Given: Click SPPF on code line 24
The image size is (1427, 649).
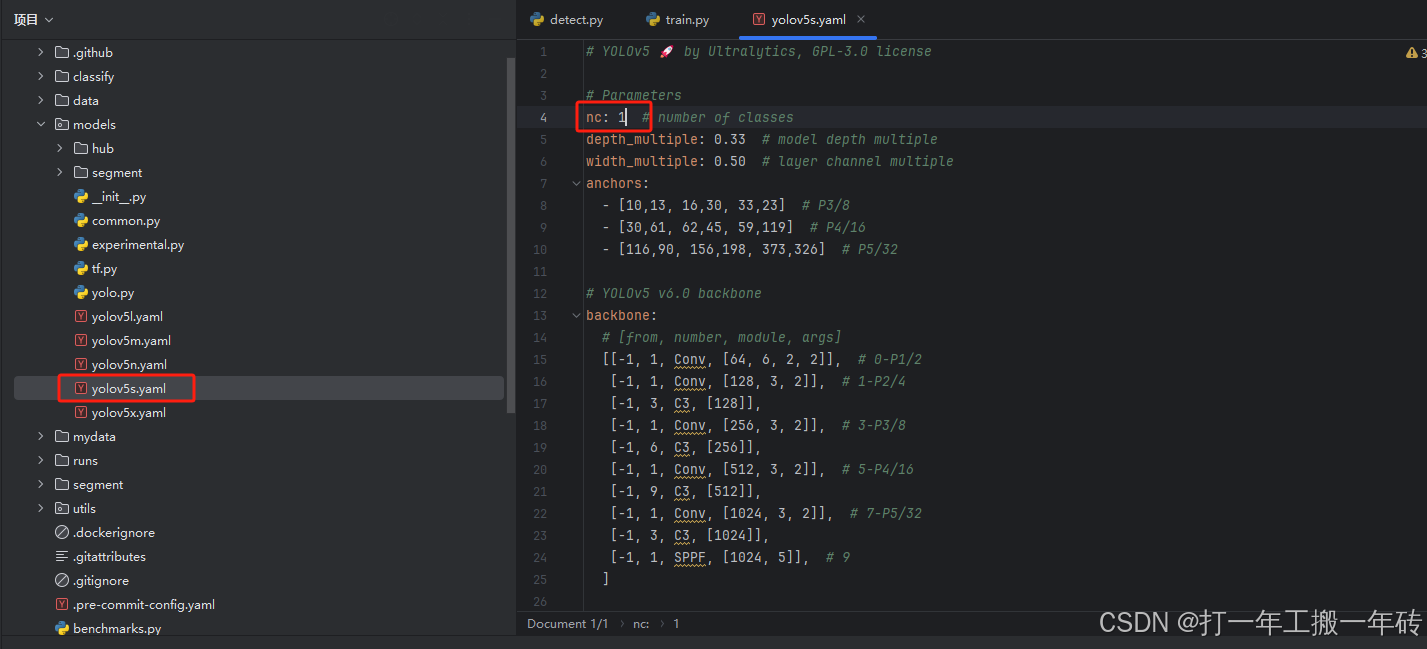Looking at the screenshot, I should click(x=690, y=557).
